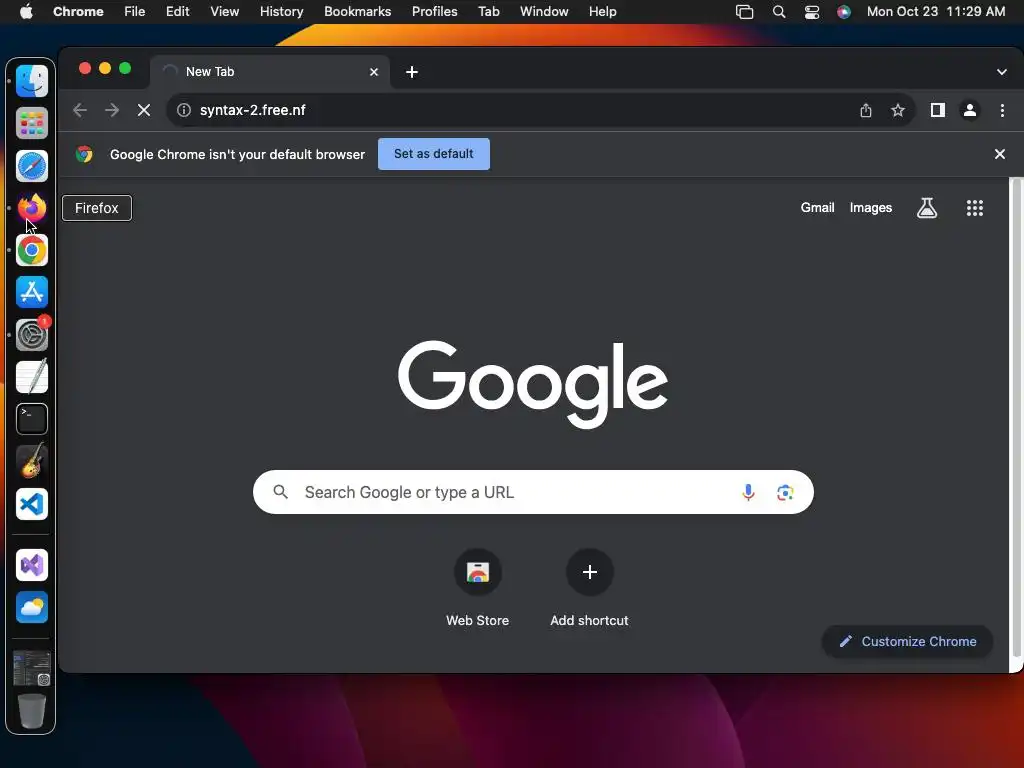This screenshot has width=1024, height=768.
Task: Add a new shortcut tile
Action: 589,588
